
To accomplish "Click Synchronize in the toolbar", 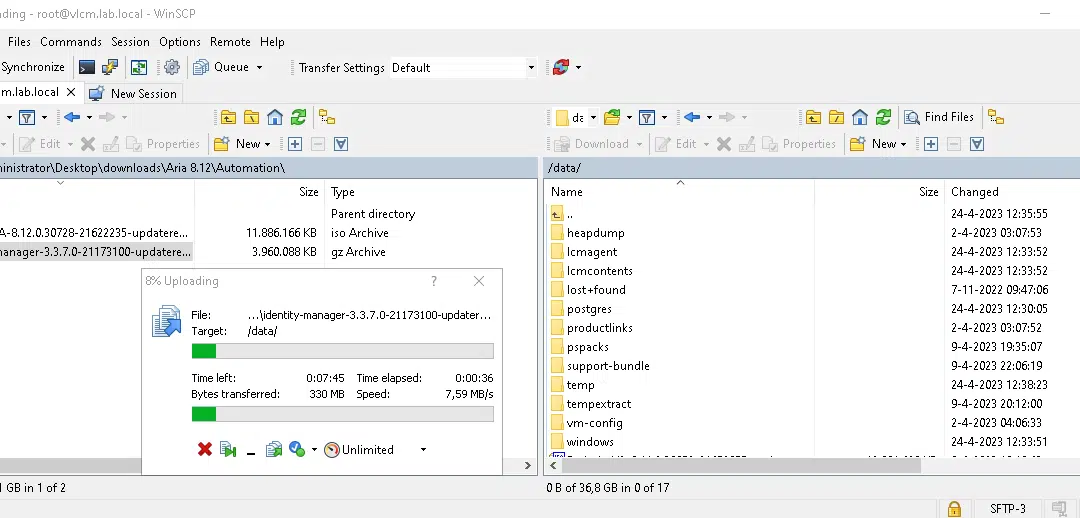I will point(33,67).
